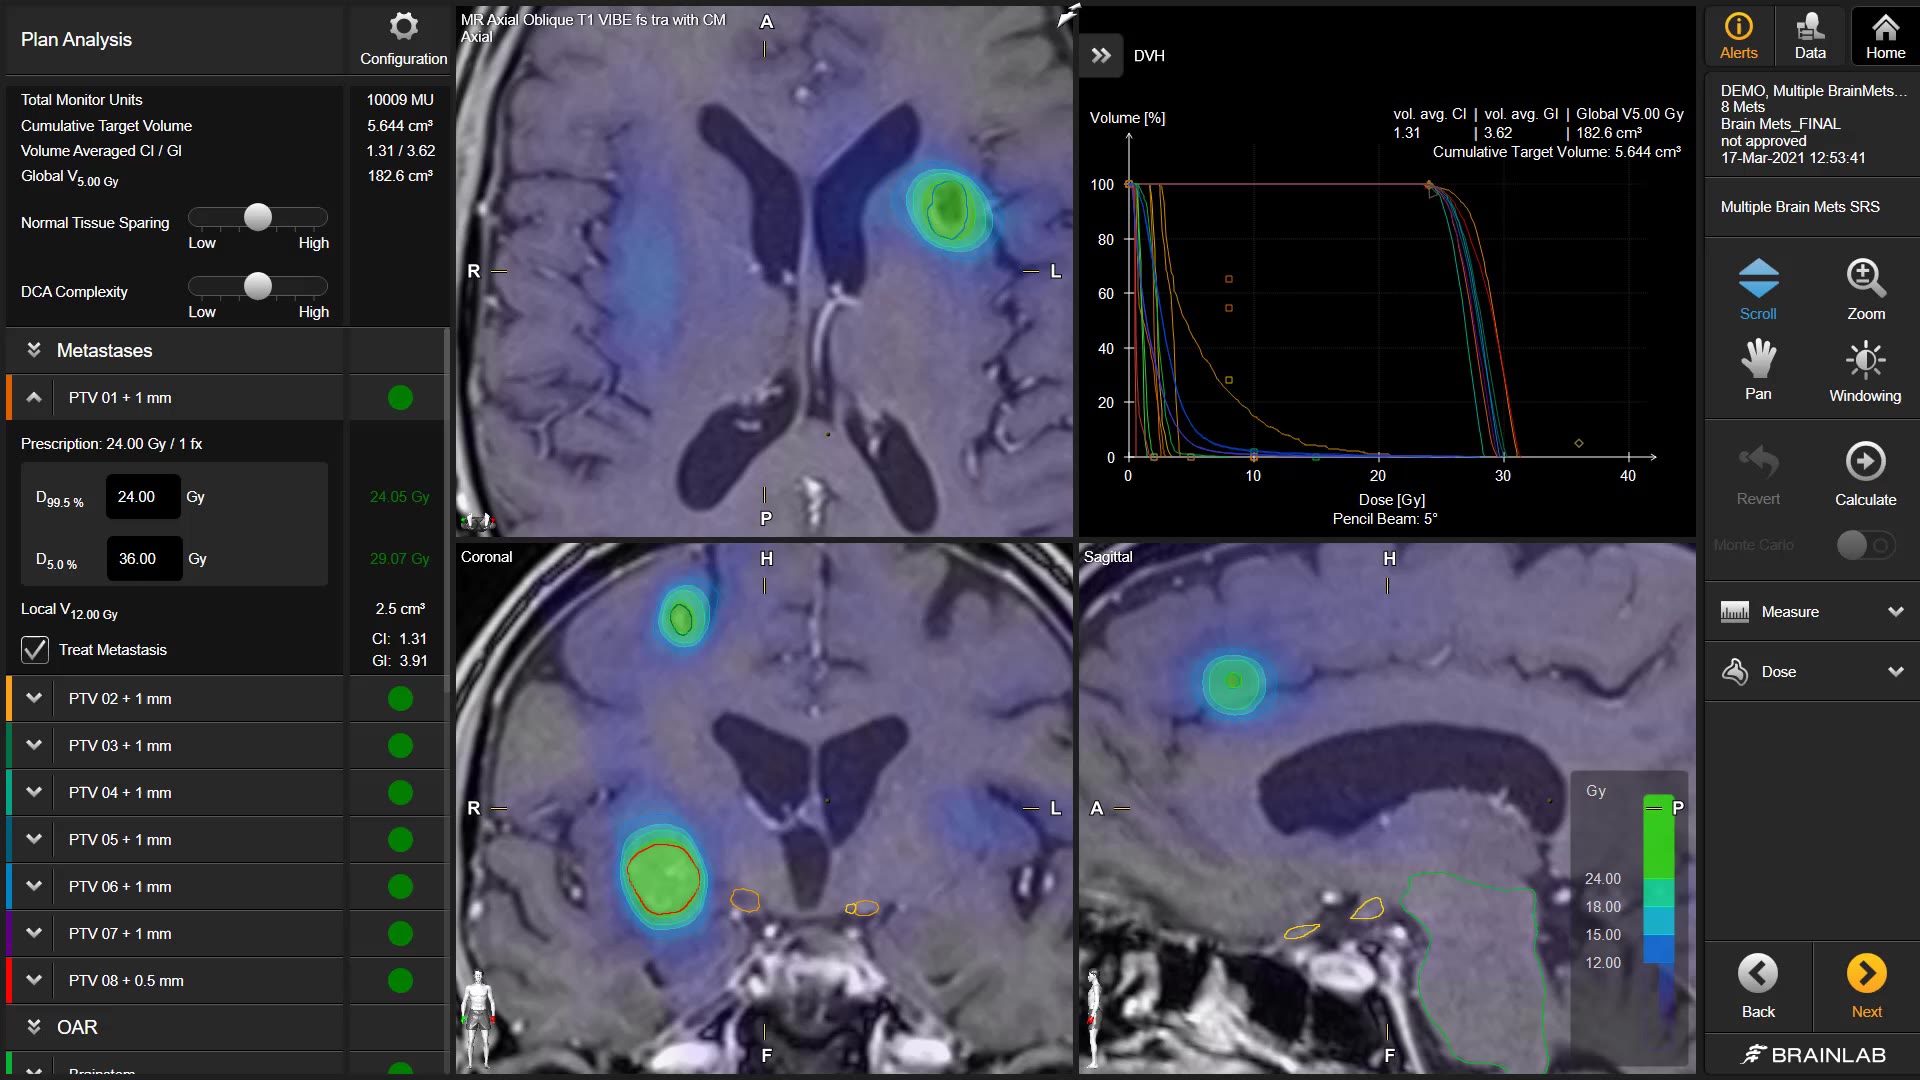
Task: Expand the PTV 04 + 1 mm row
Action: 34,793
